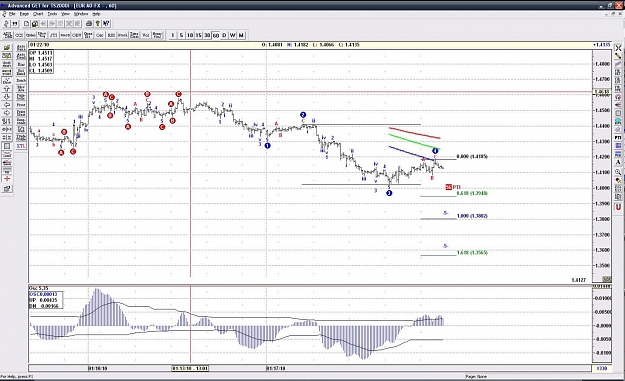Click the left arrow chart tool

[7, 105]
